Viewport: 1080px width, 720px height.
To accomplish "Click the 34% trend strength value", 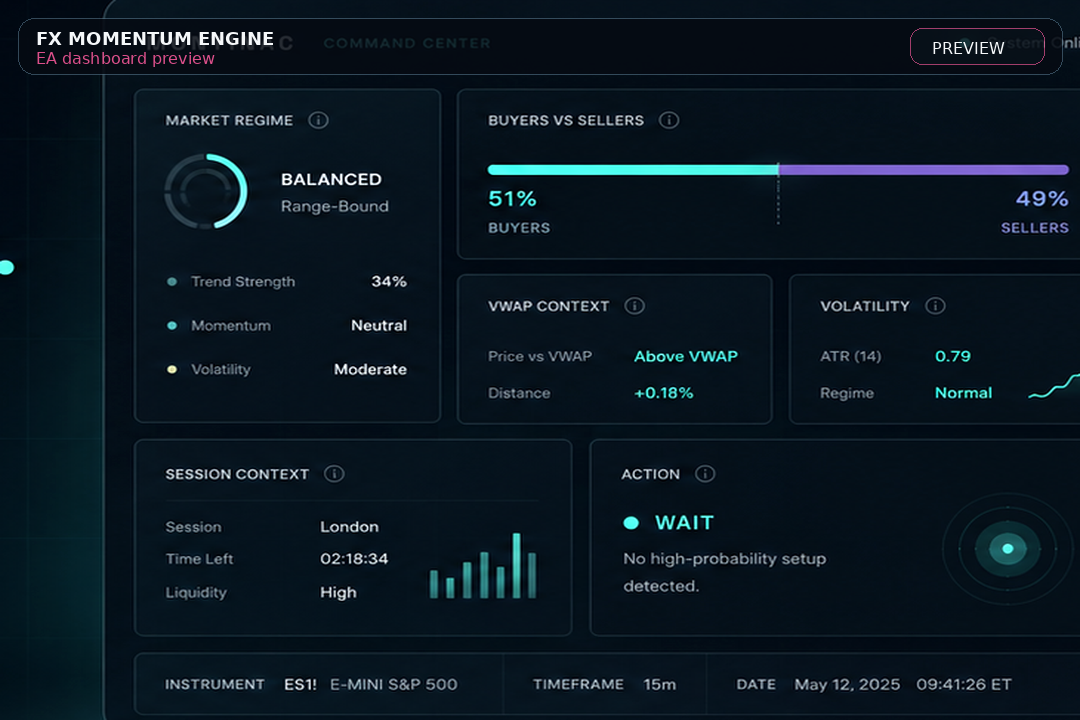I will point(389,281).
